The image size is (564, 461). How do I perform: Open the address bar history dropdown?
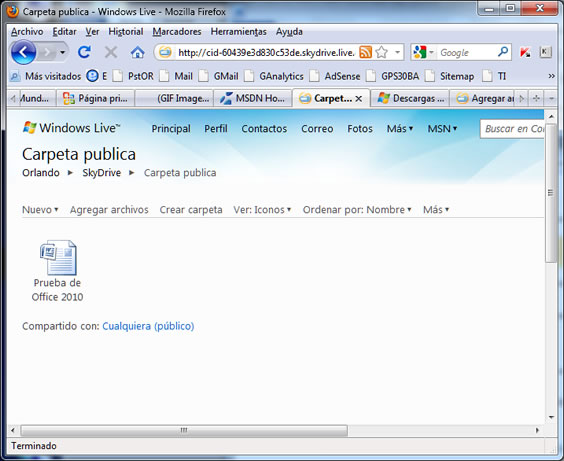[x=397, y=53]
